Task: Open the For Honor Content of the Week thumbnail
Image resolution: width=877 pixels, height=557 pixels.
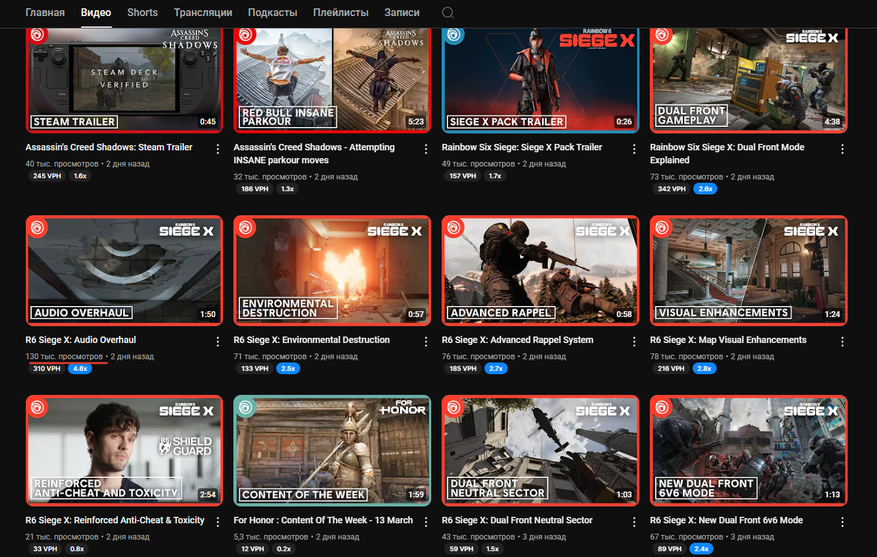Action: 332,451
